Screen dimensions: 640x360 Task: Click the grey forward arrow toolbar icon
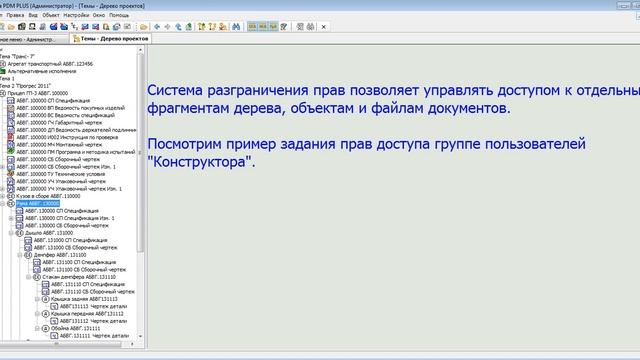167,27
